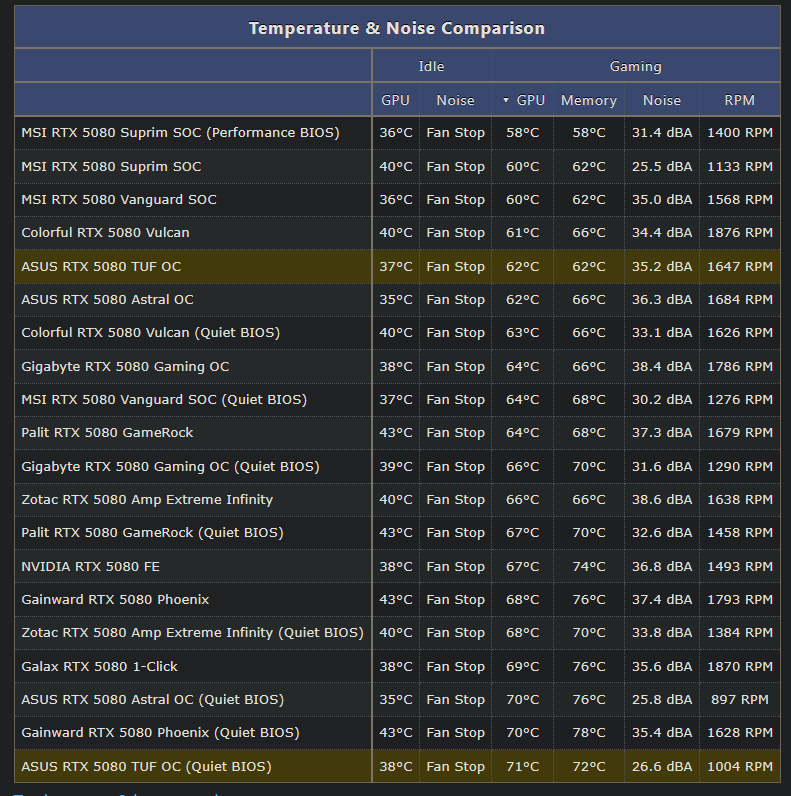Select ASUS RTX 5080 TUF OC (Quiet BIOS)
Image resolution: width=791 pixels, height=796 pixels.
(x=146, y=767)
